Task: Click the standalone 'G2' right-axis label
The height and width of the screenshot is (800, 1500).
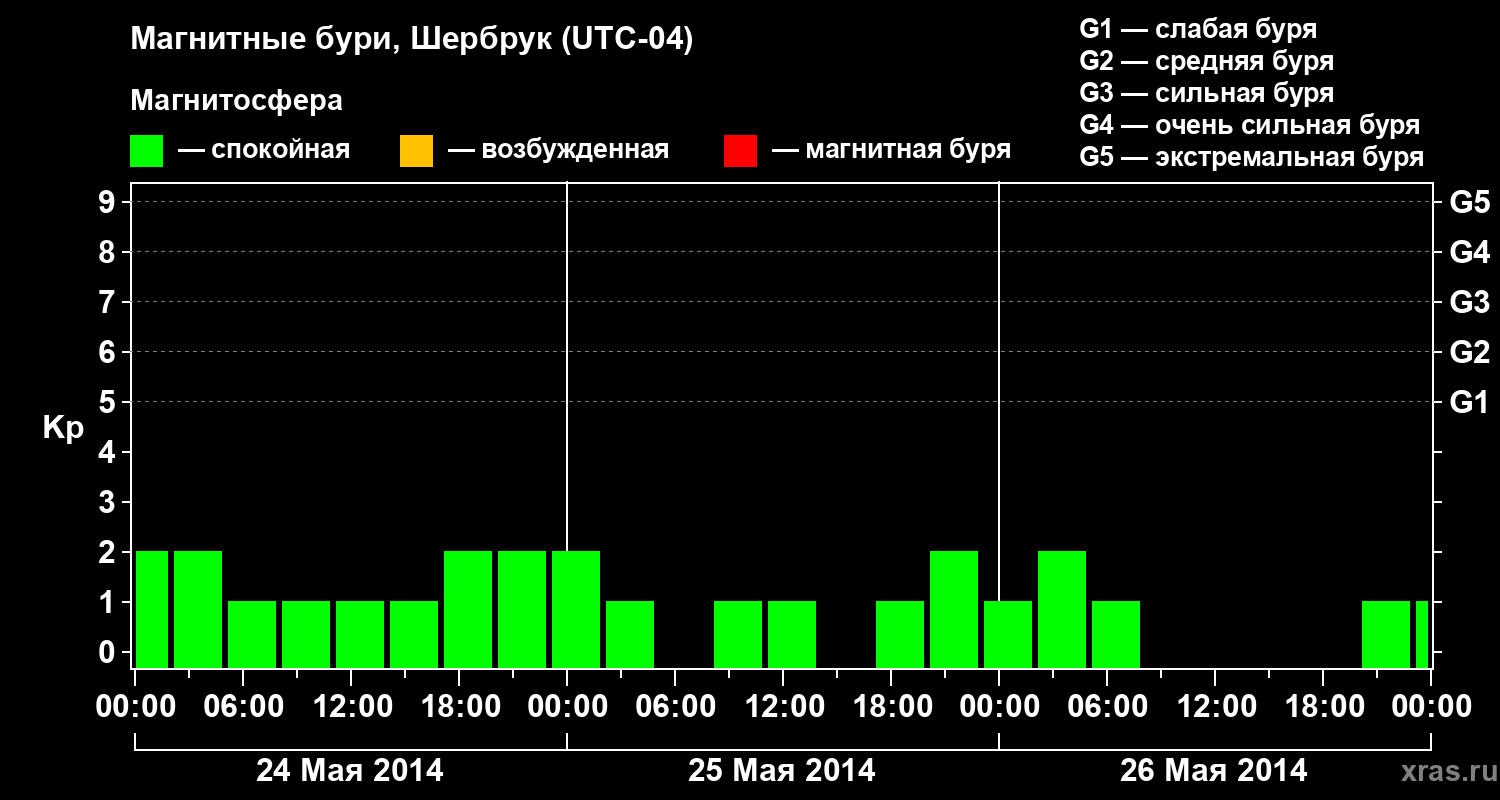Action: click(x=1470, y=352)
